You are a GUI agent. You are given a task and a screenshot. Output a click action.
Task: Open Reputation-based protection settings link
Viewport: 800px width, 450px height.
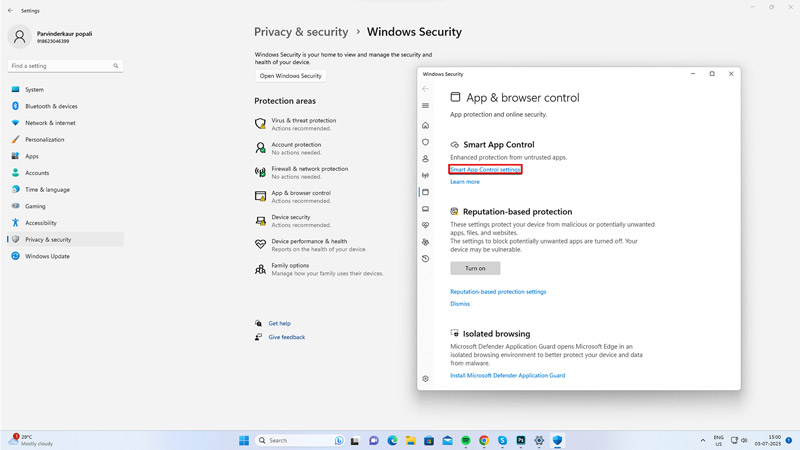click(x=498, y=292)
